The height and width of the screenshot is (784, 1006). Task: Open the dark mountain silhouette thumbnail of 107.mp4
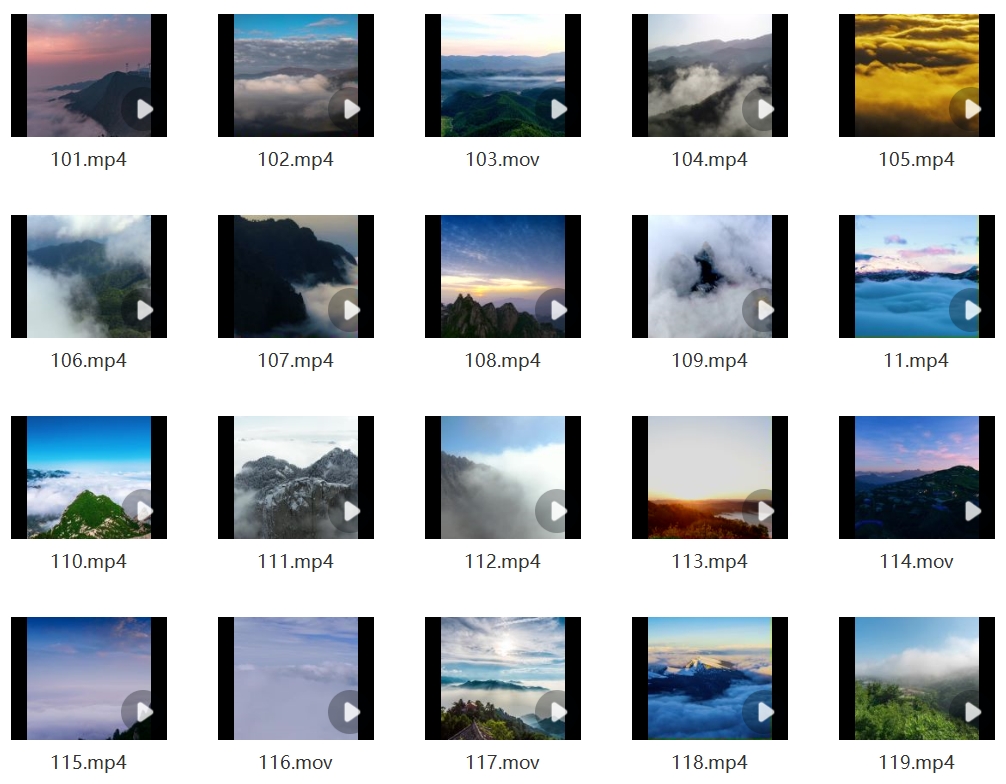pyautogui.click(x=296, y=276)
